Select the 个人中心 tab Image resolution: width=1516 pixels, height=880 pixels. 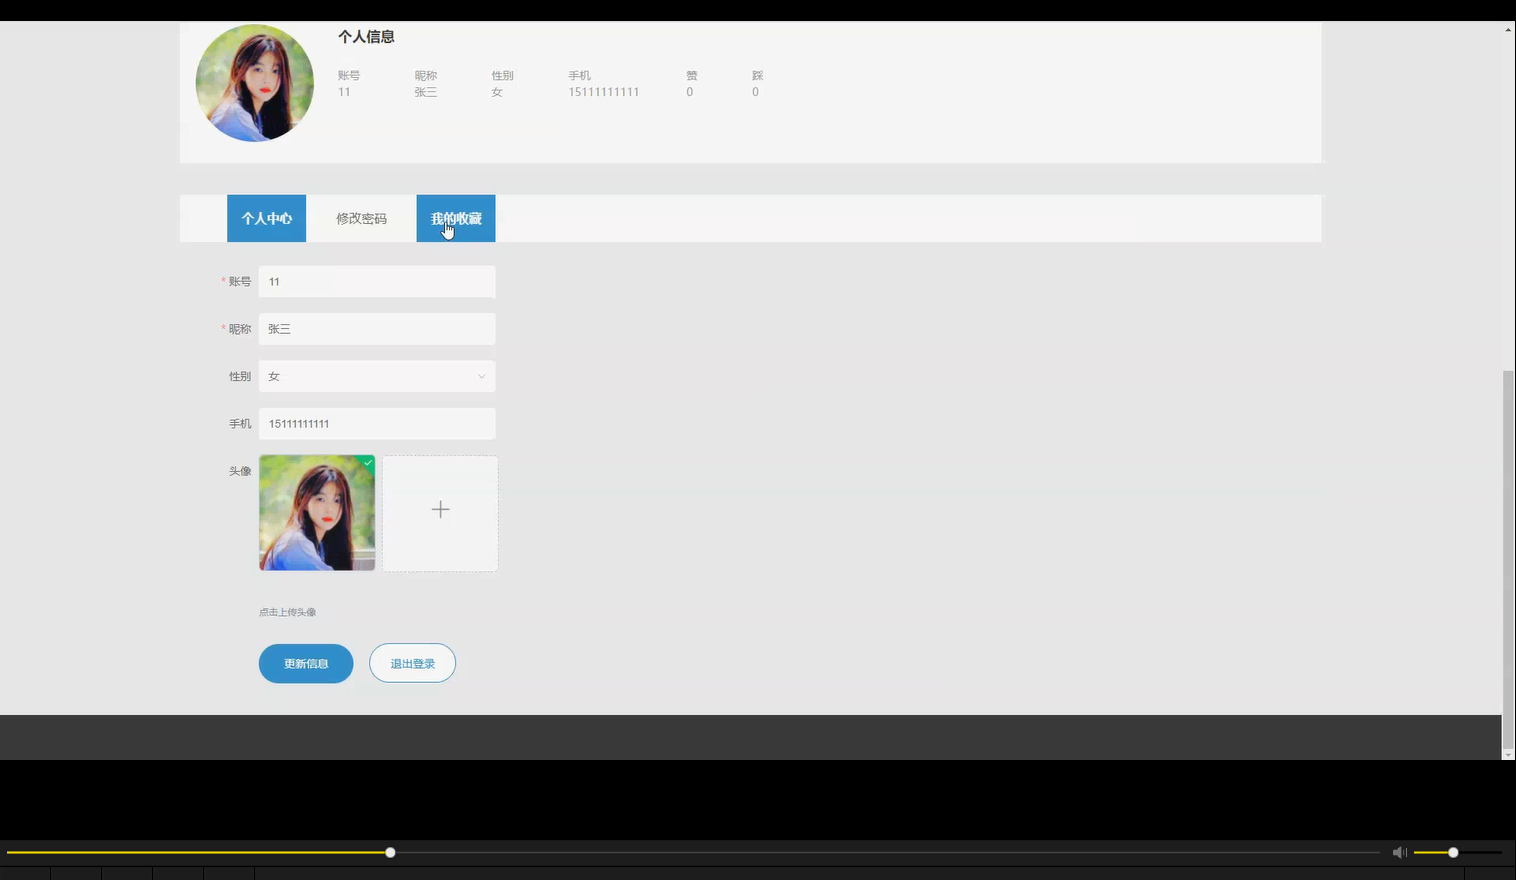(266, 218)
